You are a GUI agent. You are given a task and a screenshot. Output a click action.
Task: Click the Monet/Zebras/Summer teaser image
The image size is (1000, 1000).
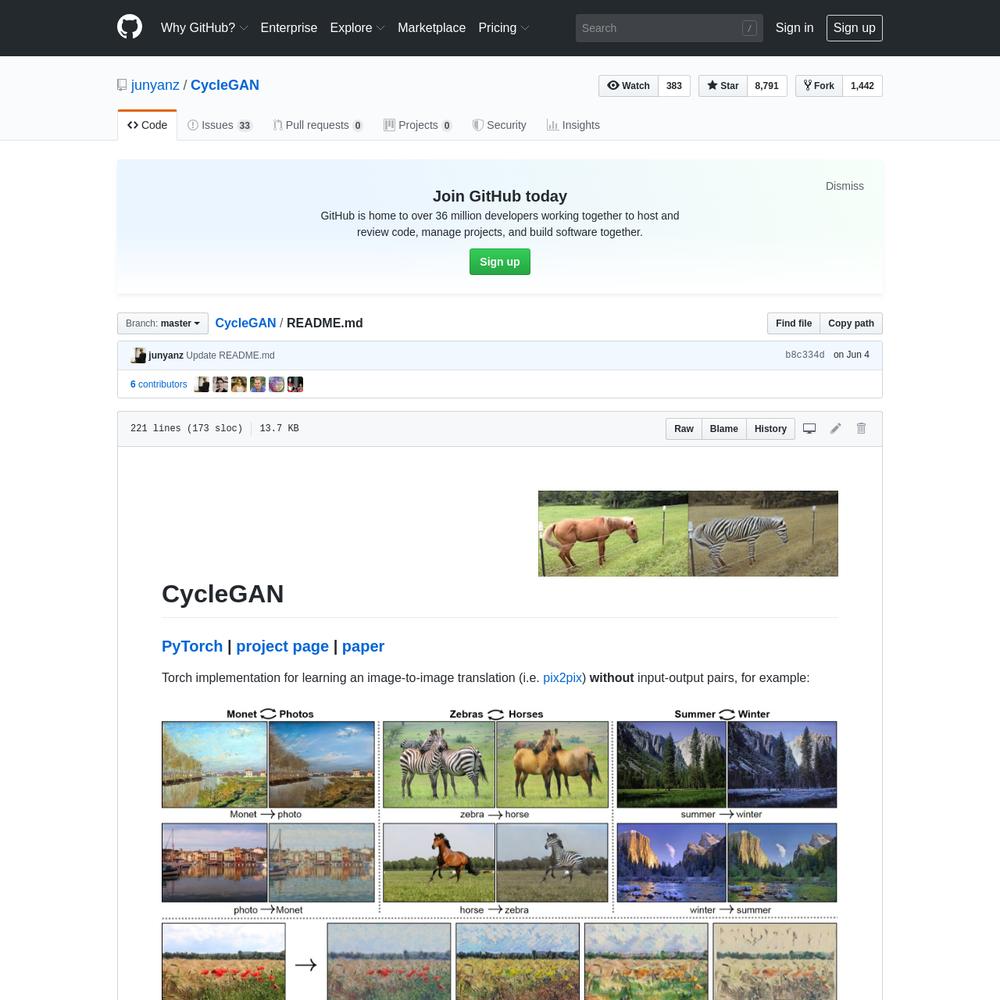coord(499,853)
